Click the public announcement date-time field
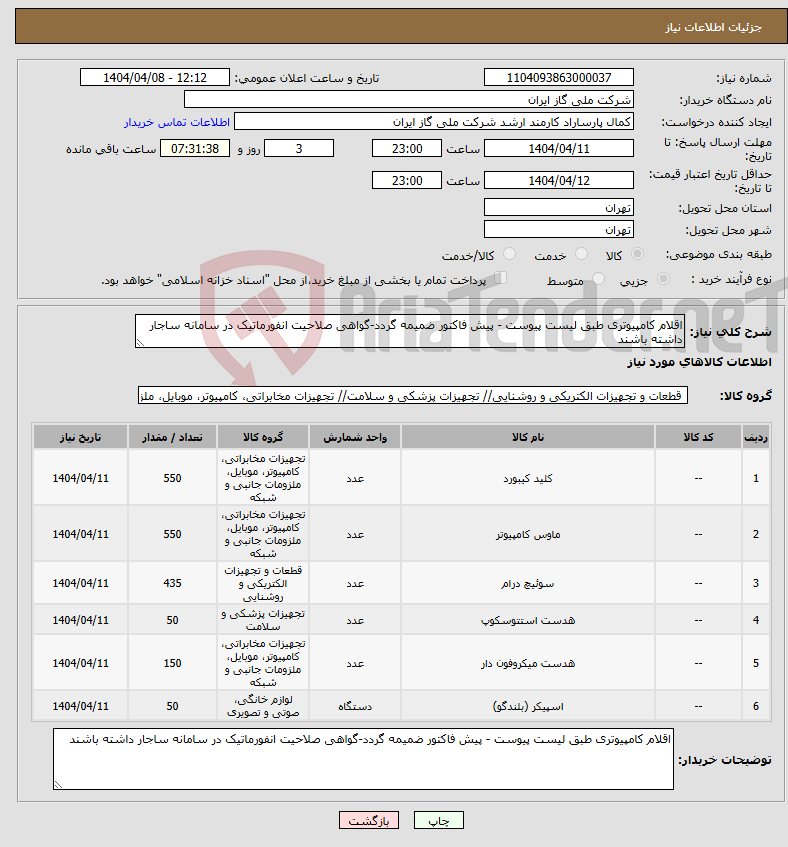 155,78
